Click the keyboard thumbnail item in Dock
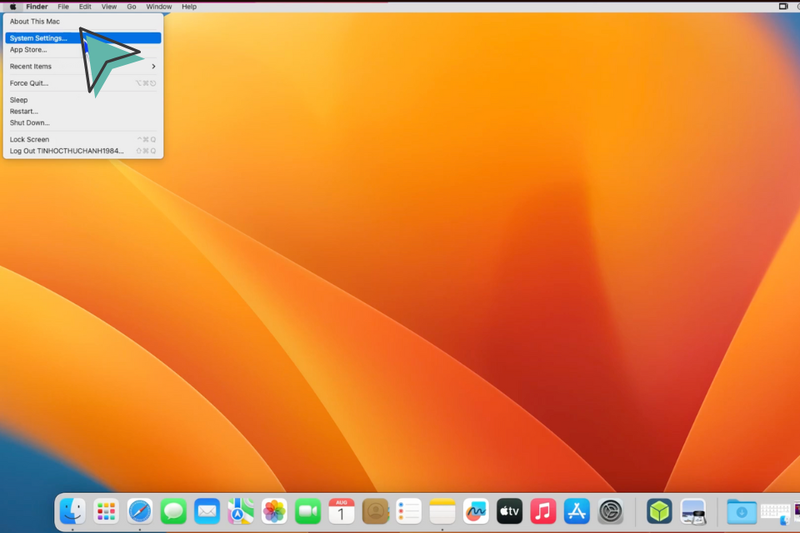Screen dimensions: 800x533 775,512
